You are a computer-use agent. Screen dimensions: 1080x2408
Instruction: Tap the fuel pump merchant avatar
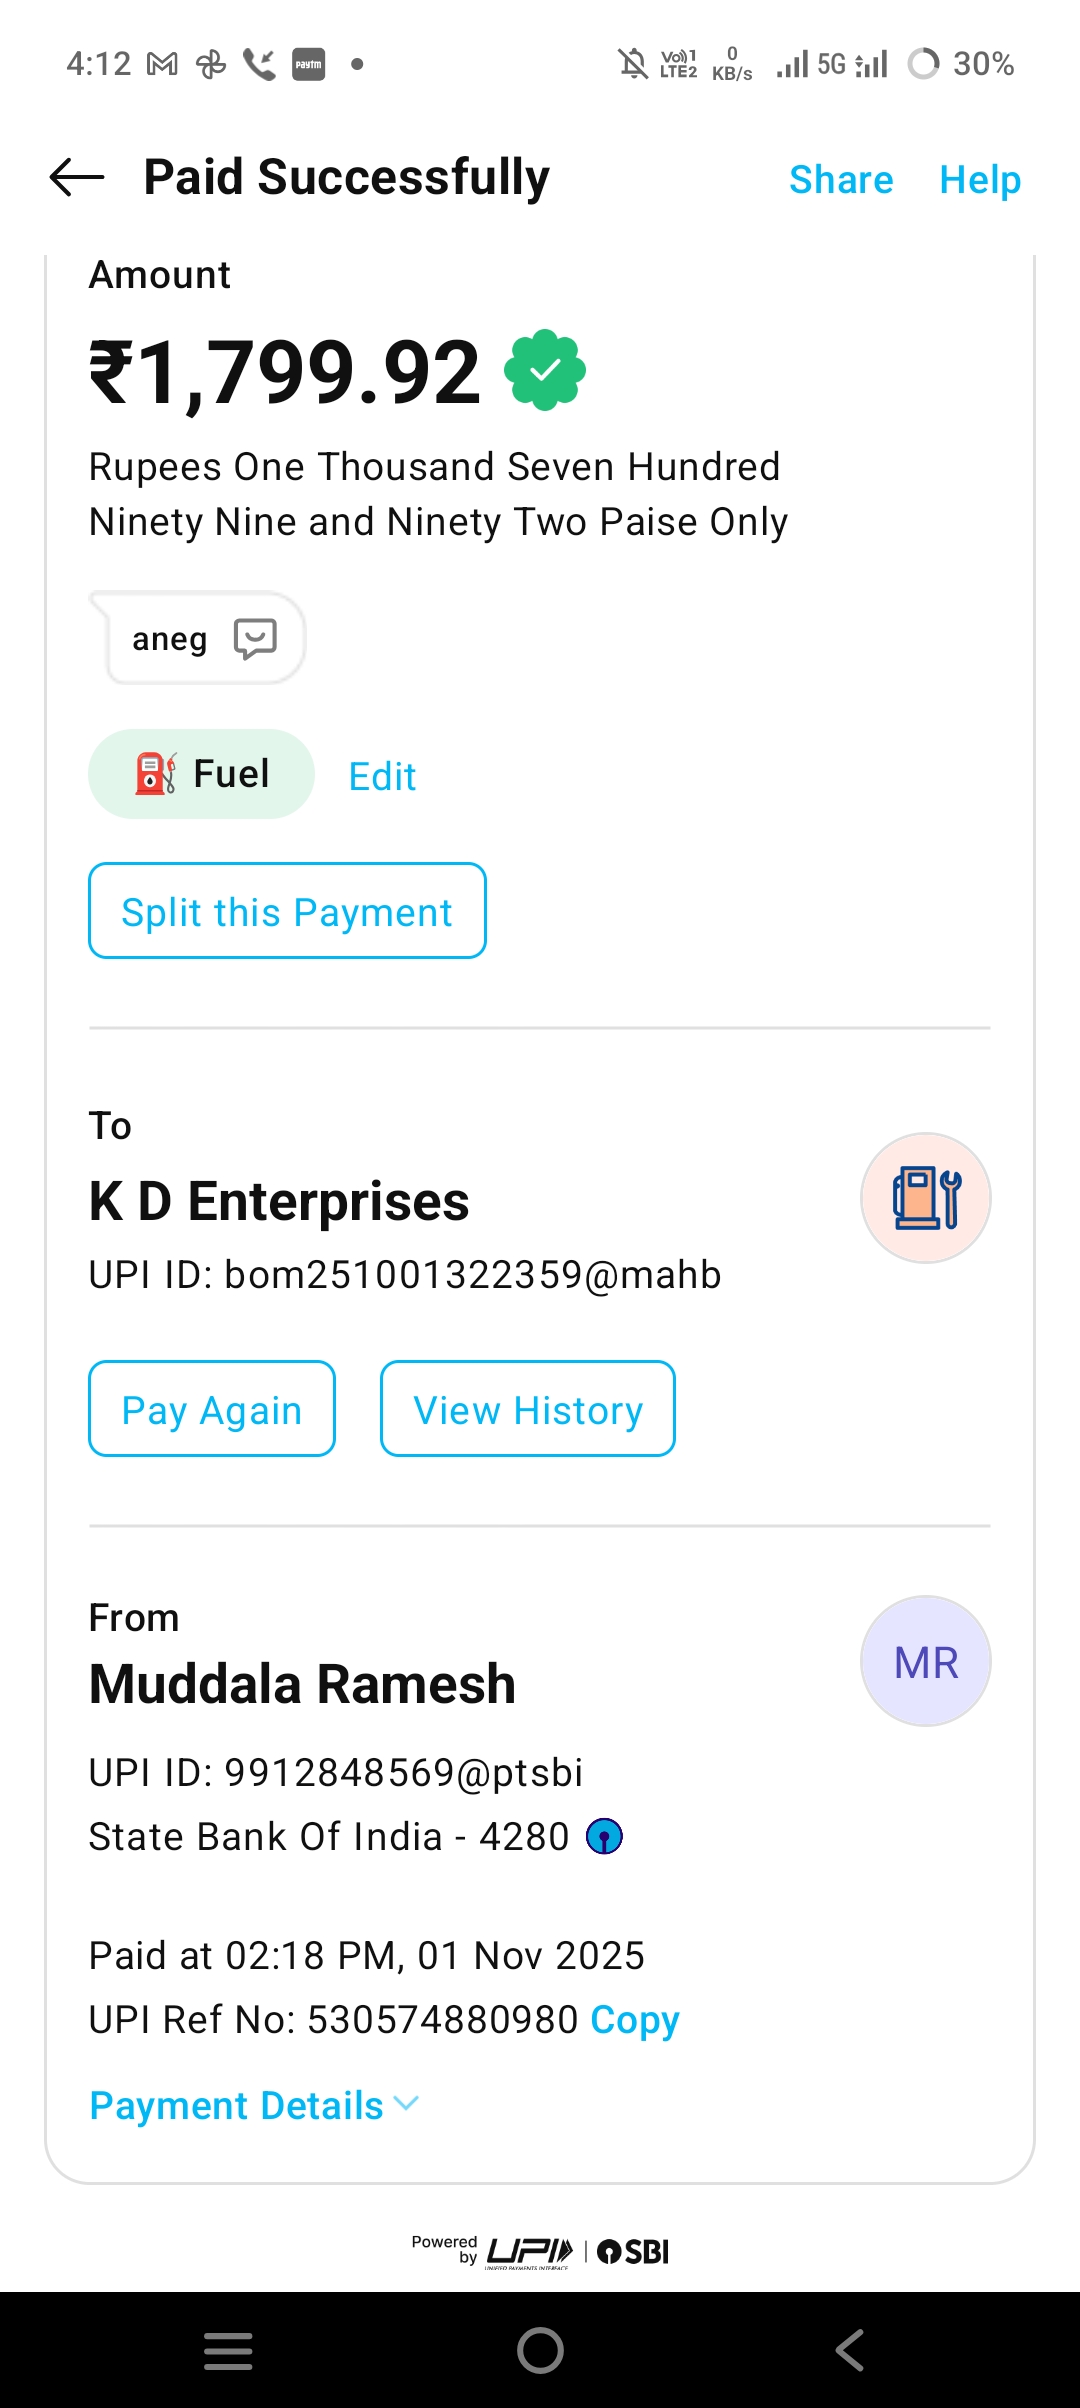click(x=926, y=1198)
